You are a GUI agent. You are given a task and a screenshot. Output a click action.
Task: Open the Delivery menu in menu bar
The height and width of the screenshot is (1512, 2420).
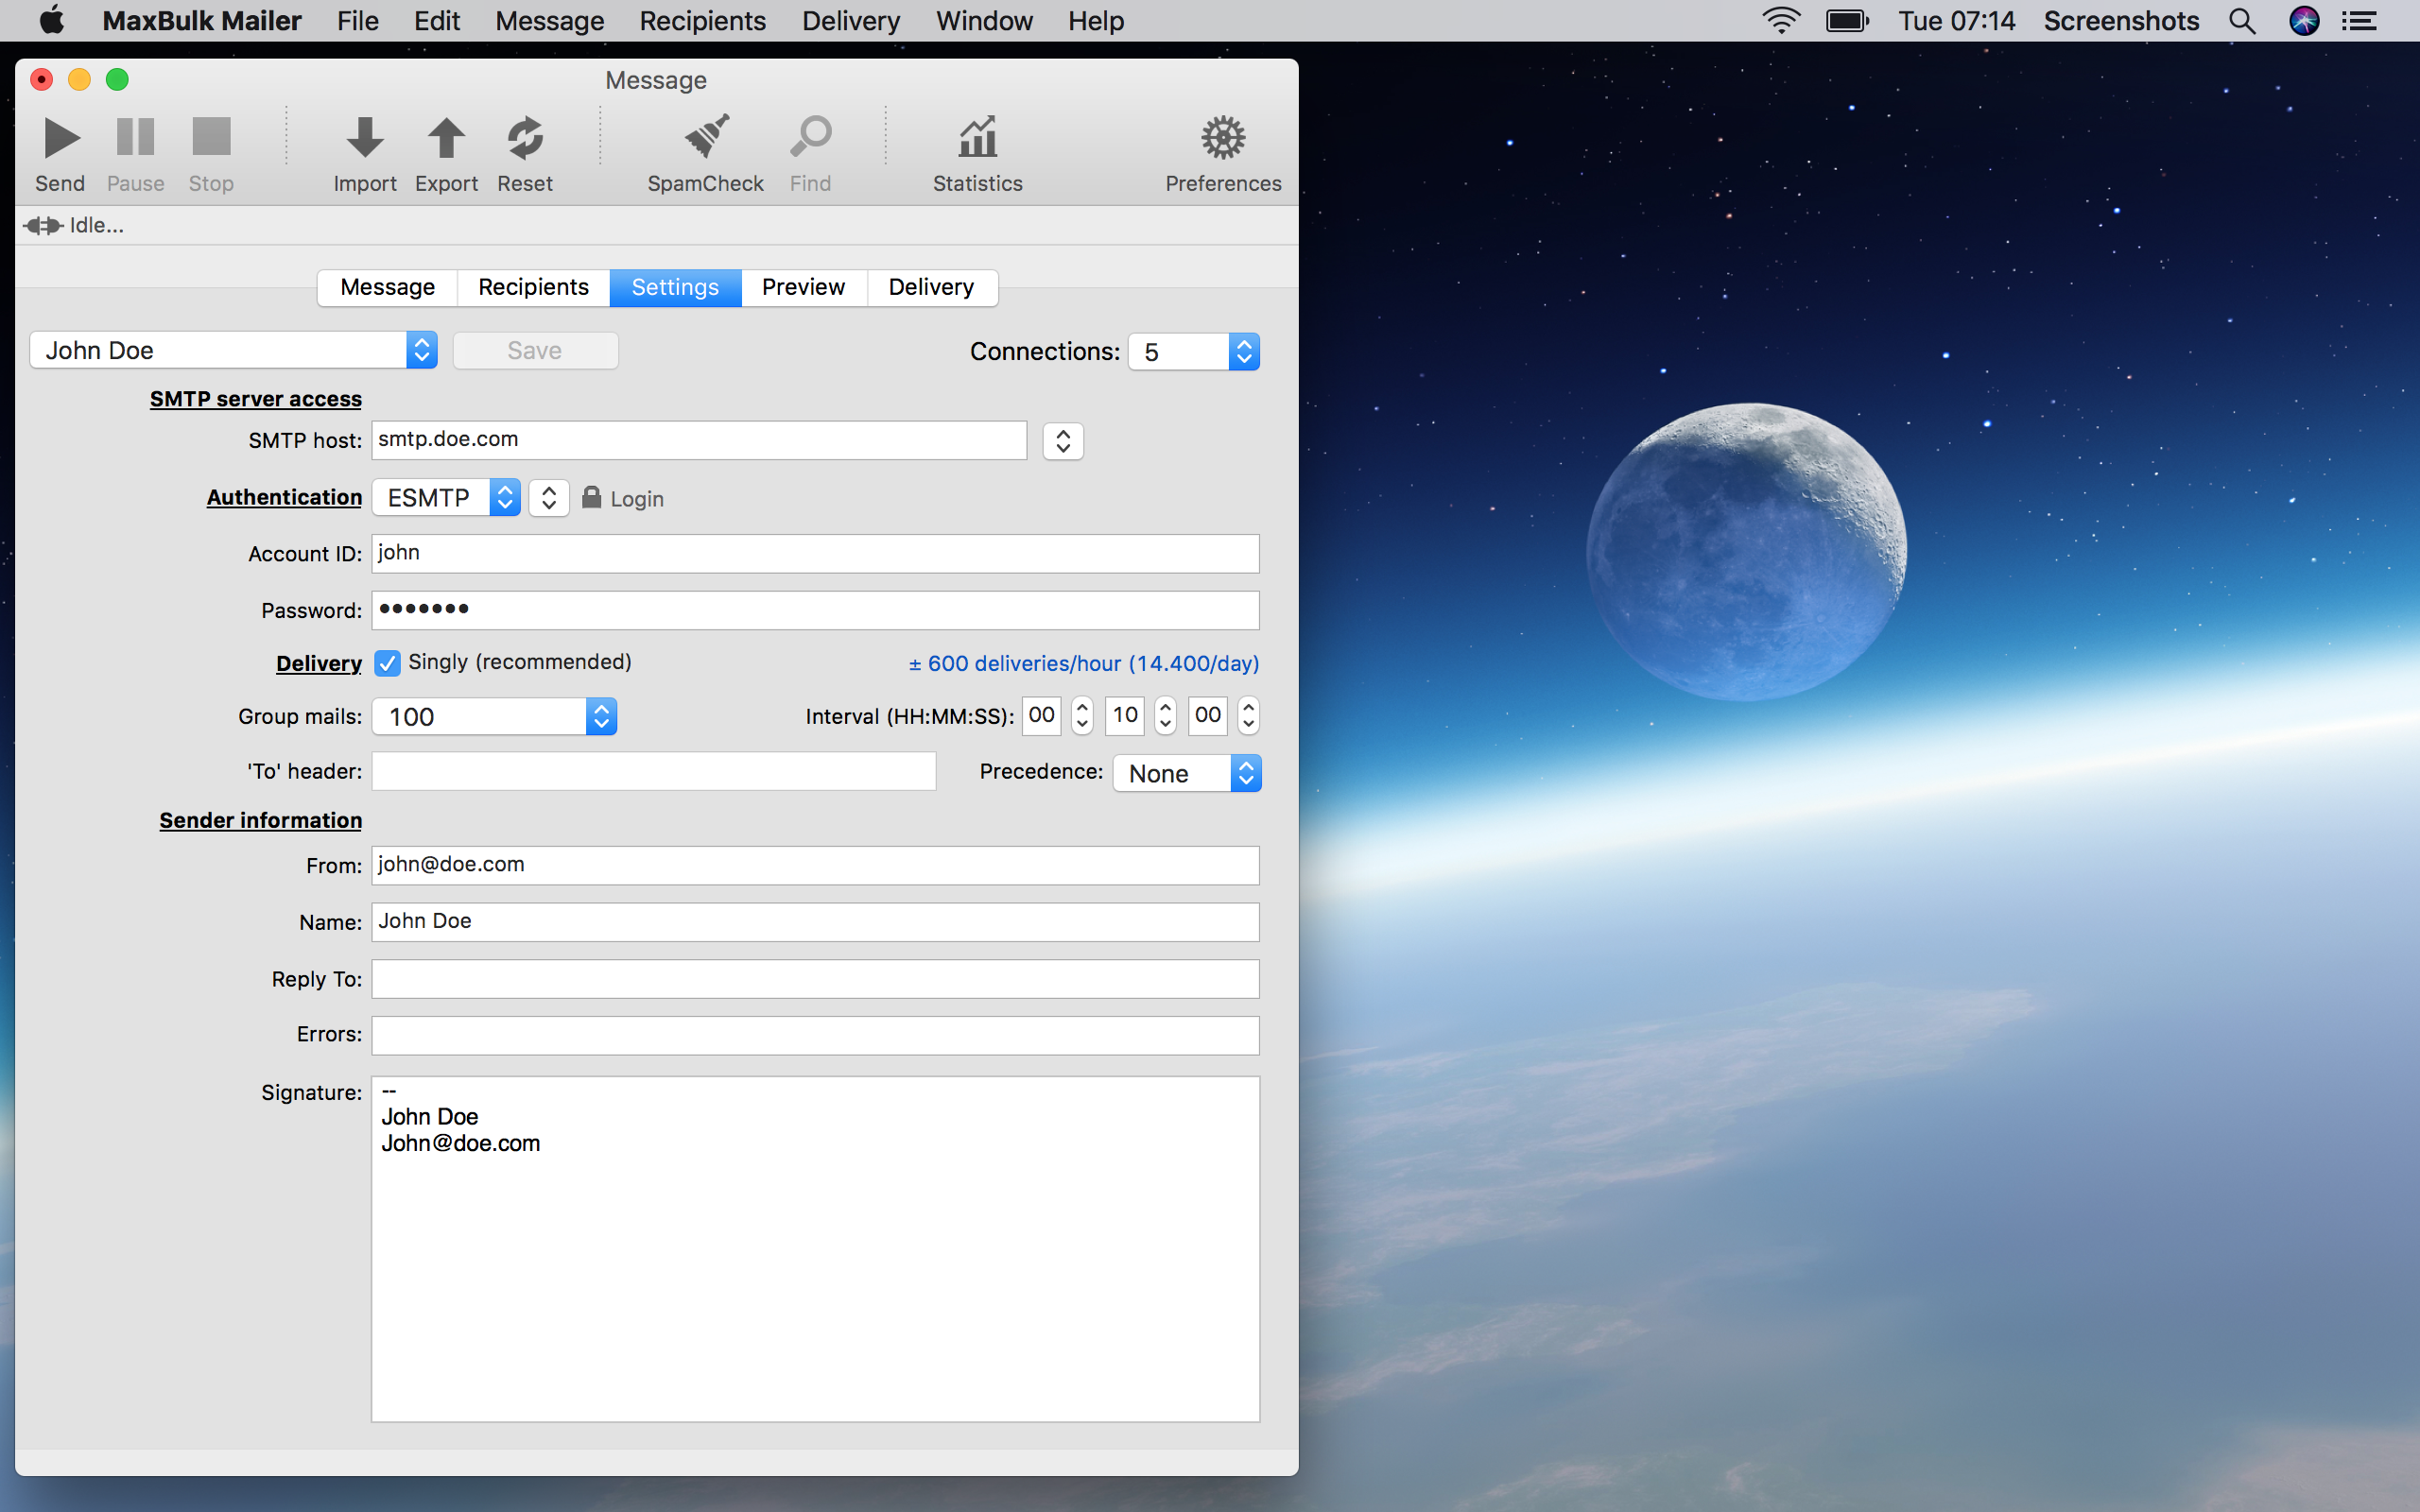pos(850,21)
